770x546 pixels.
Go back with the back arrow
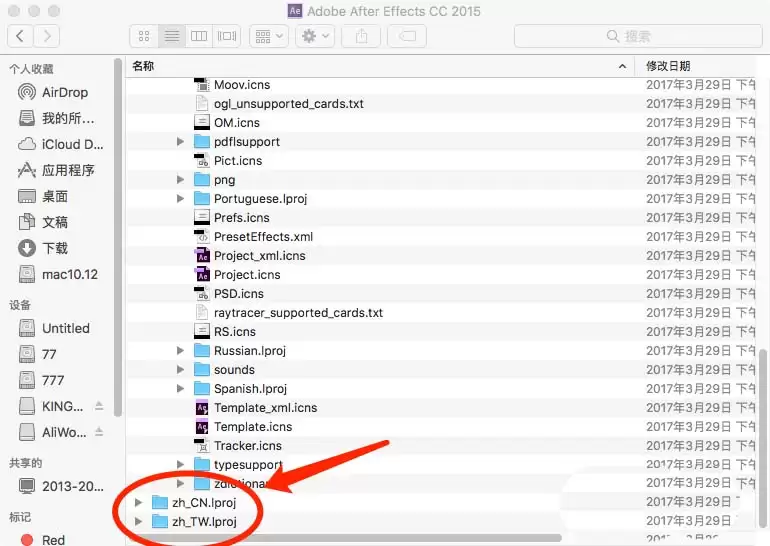tap(20, 36)
